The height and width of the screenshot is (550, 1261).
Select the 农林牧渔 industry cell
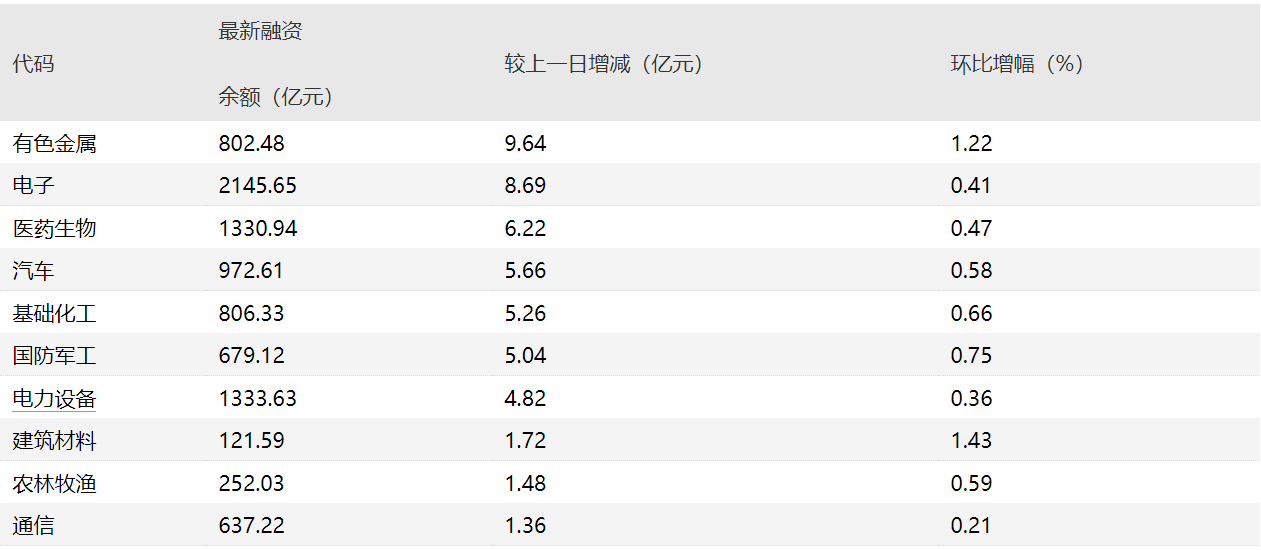(x=55, y=484)
